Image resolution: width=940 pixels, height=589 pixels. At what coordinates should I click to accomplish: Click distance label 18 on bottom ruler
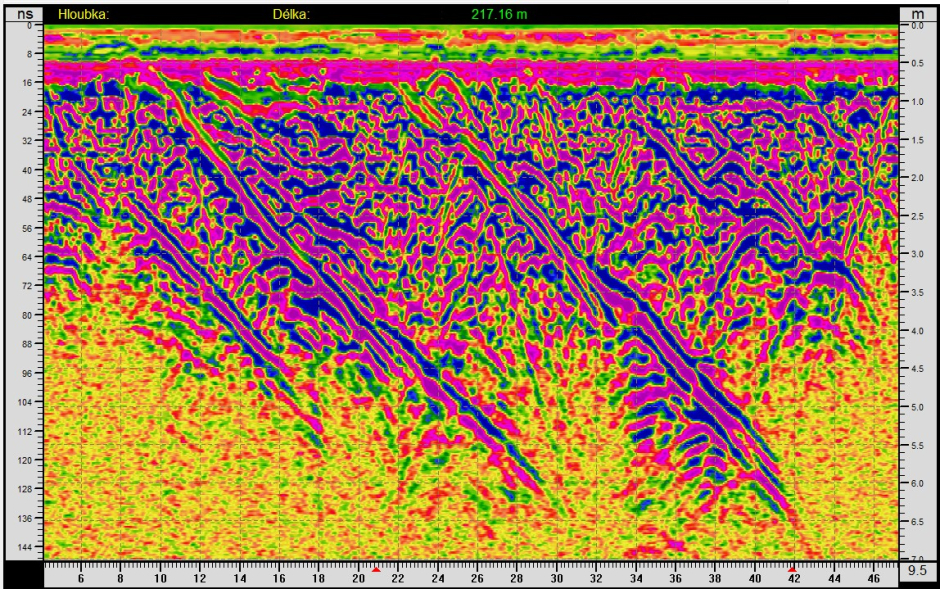[x=318, y=579]
